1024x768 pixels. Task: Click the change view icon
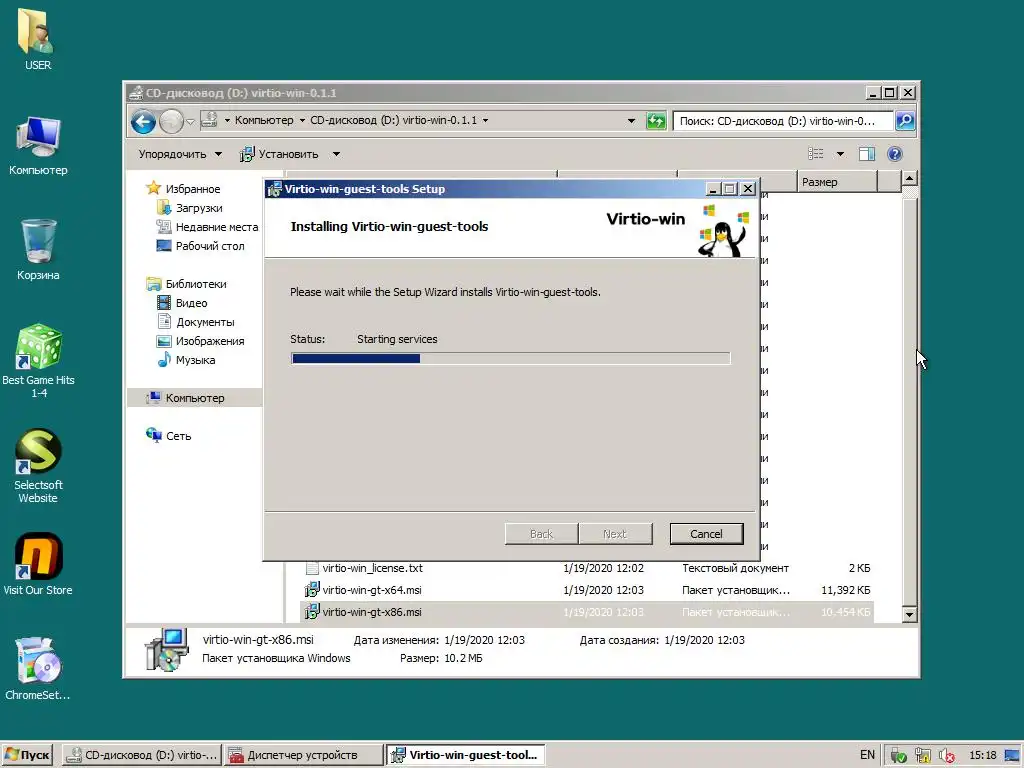pos(816,154)
